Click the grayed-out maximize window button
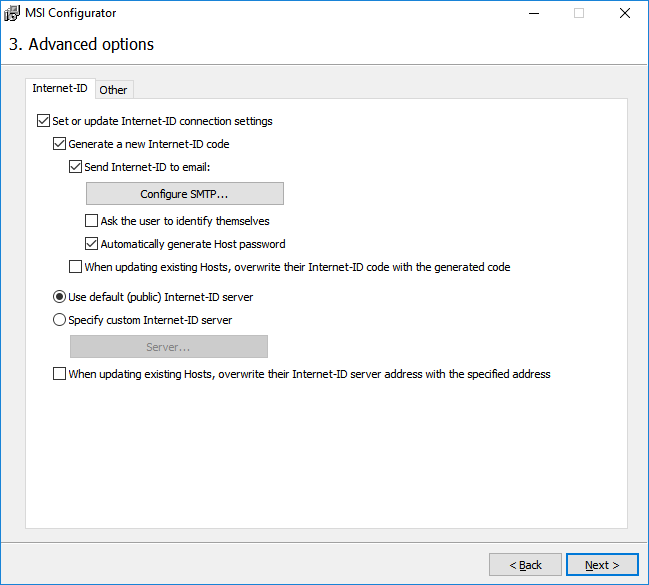Image resolution: width=649 pixels, height=585 pixels. pos(579,14)
